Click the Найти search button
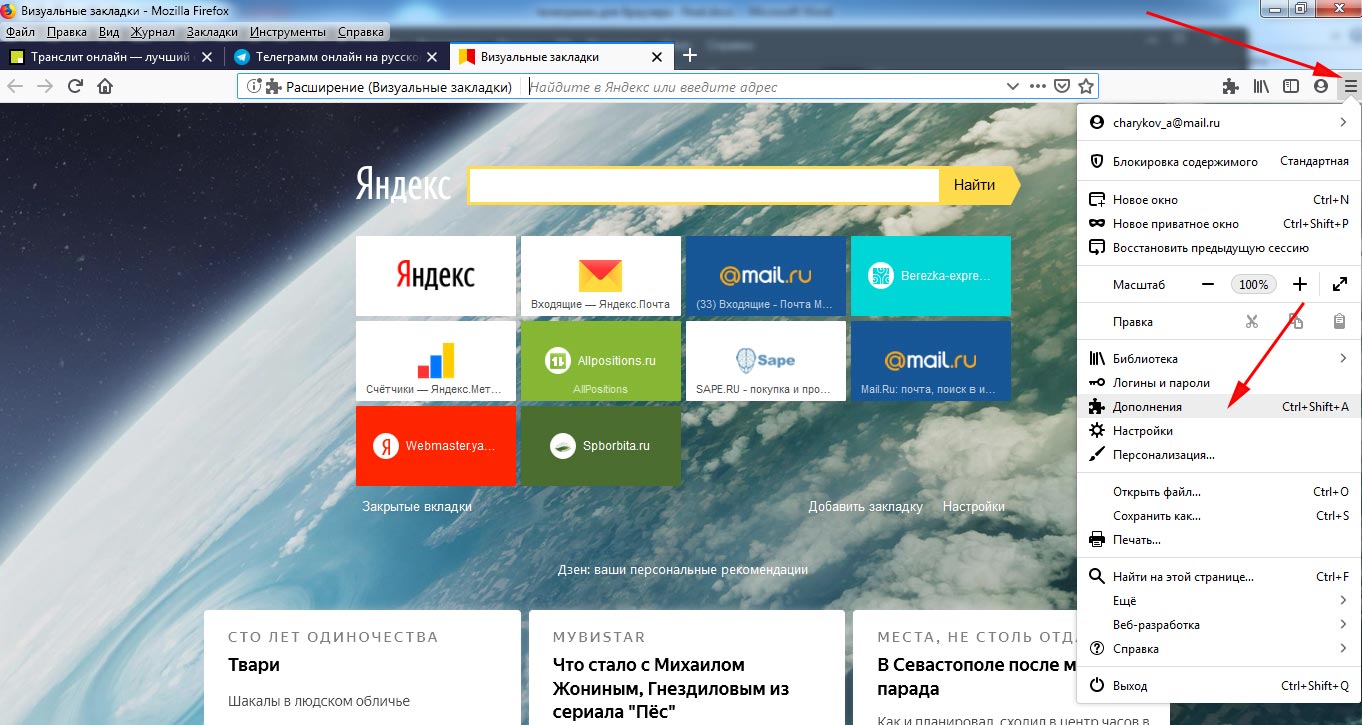The height and width of the screenshot is (725, 1362). point(978,185)
